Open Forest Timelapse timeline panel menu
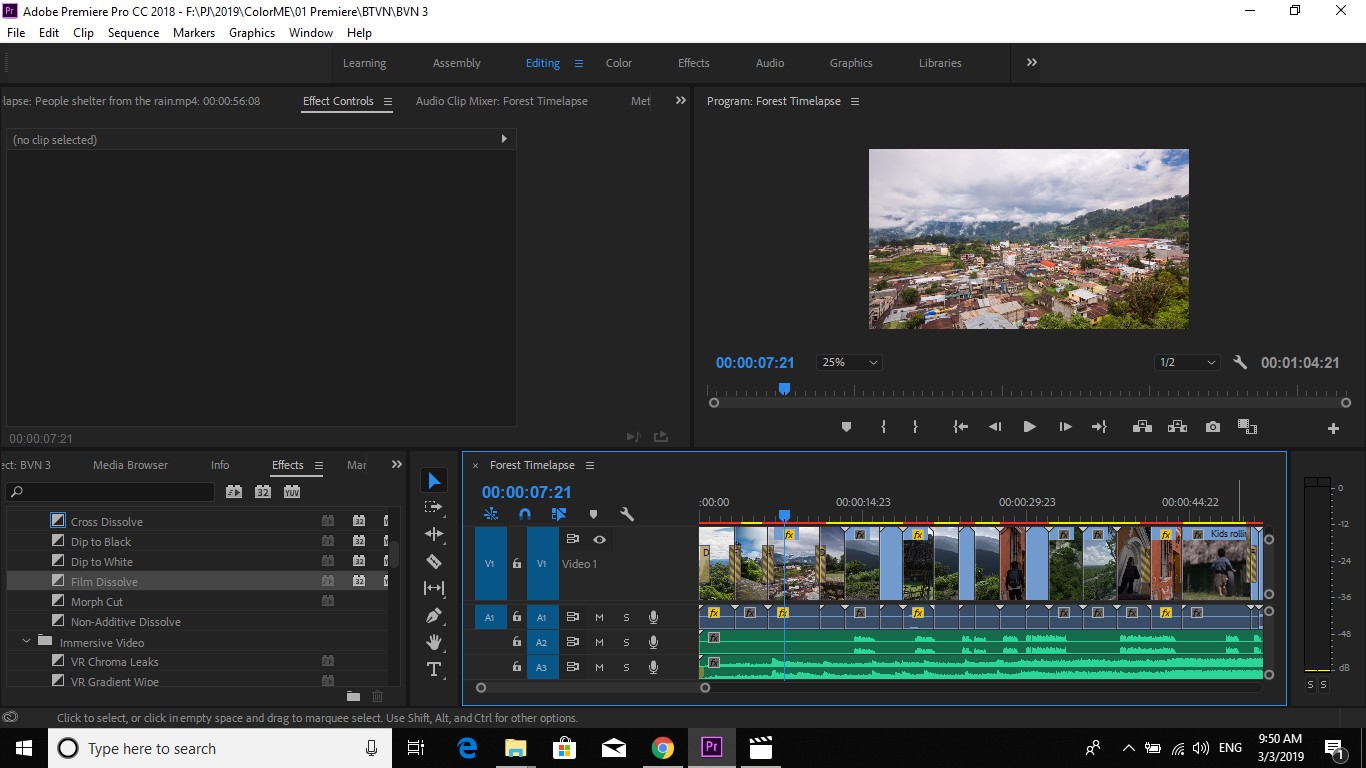1366x768 pixels. click(590, 465)
